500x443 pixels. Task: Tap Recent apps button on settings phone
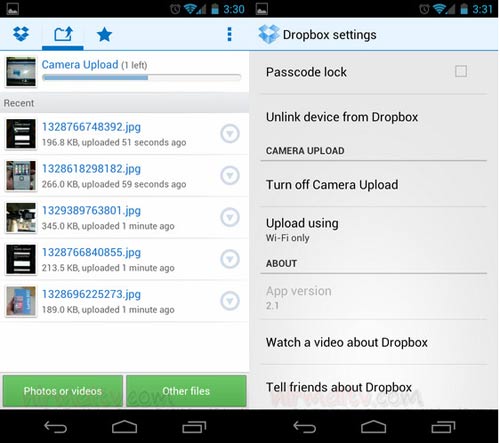(x=443, y=427)
